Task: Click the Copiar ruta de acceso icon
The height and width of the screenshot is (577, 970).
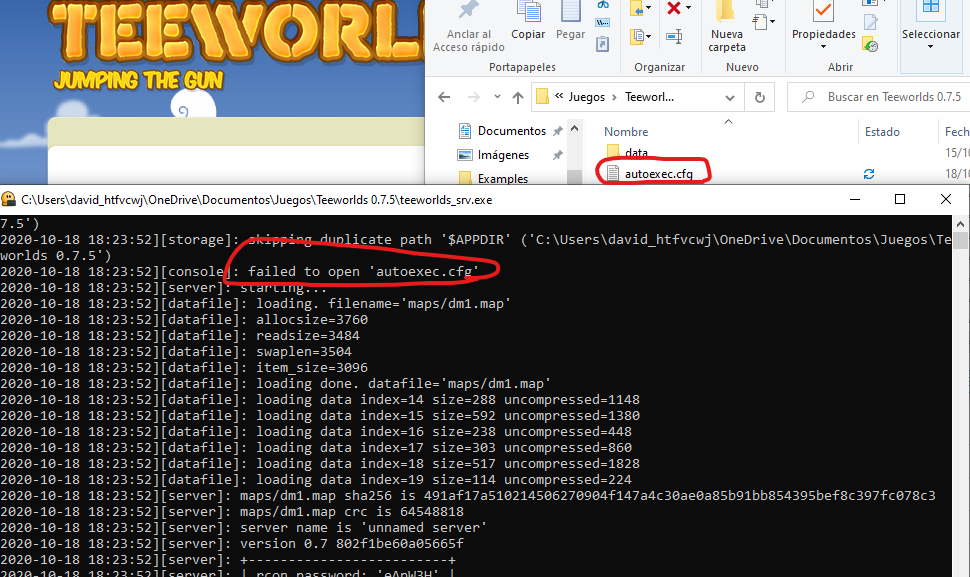Action: click(603, 23)
